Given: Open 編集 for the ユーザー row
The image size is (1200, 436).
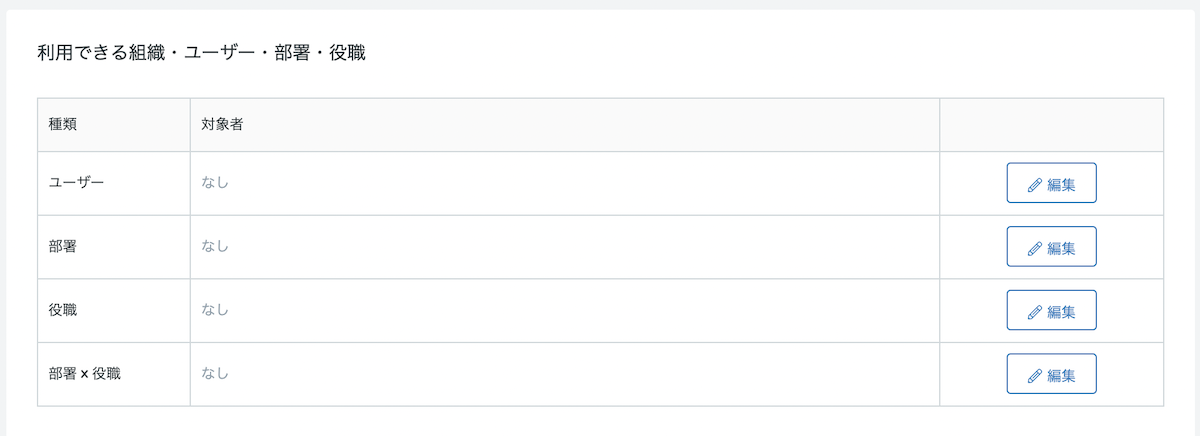Looking at the screenshot, I should (1051, 183).
